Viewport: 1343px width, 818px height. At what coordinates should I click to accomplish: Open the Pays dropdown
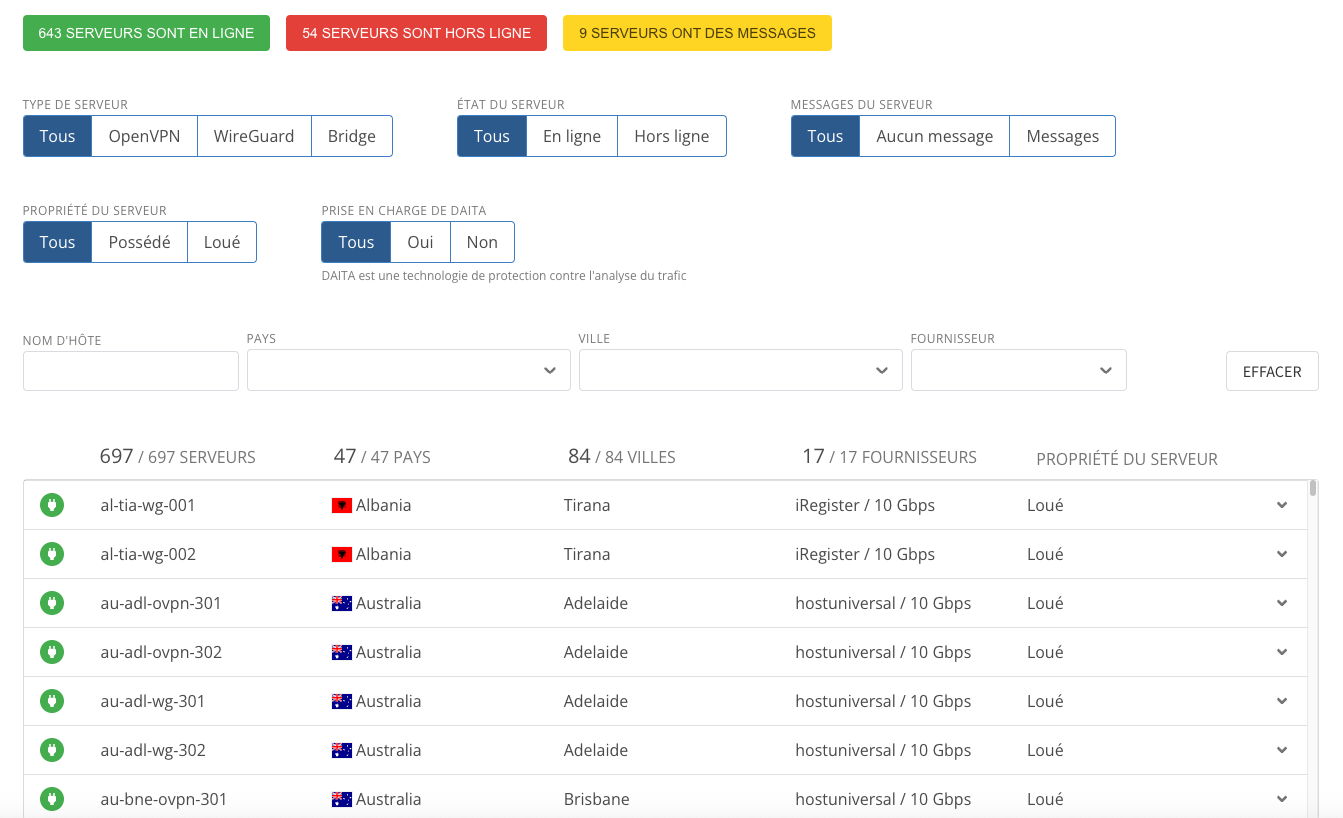[x=408, y=370]
